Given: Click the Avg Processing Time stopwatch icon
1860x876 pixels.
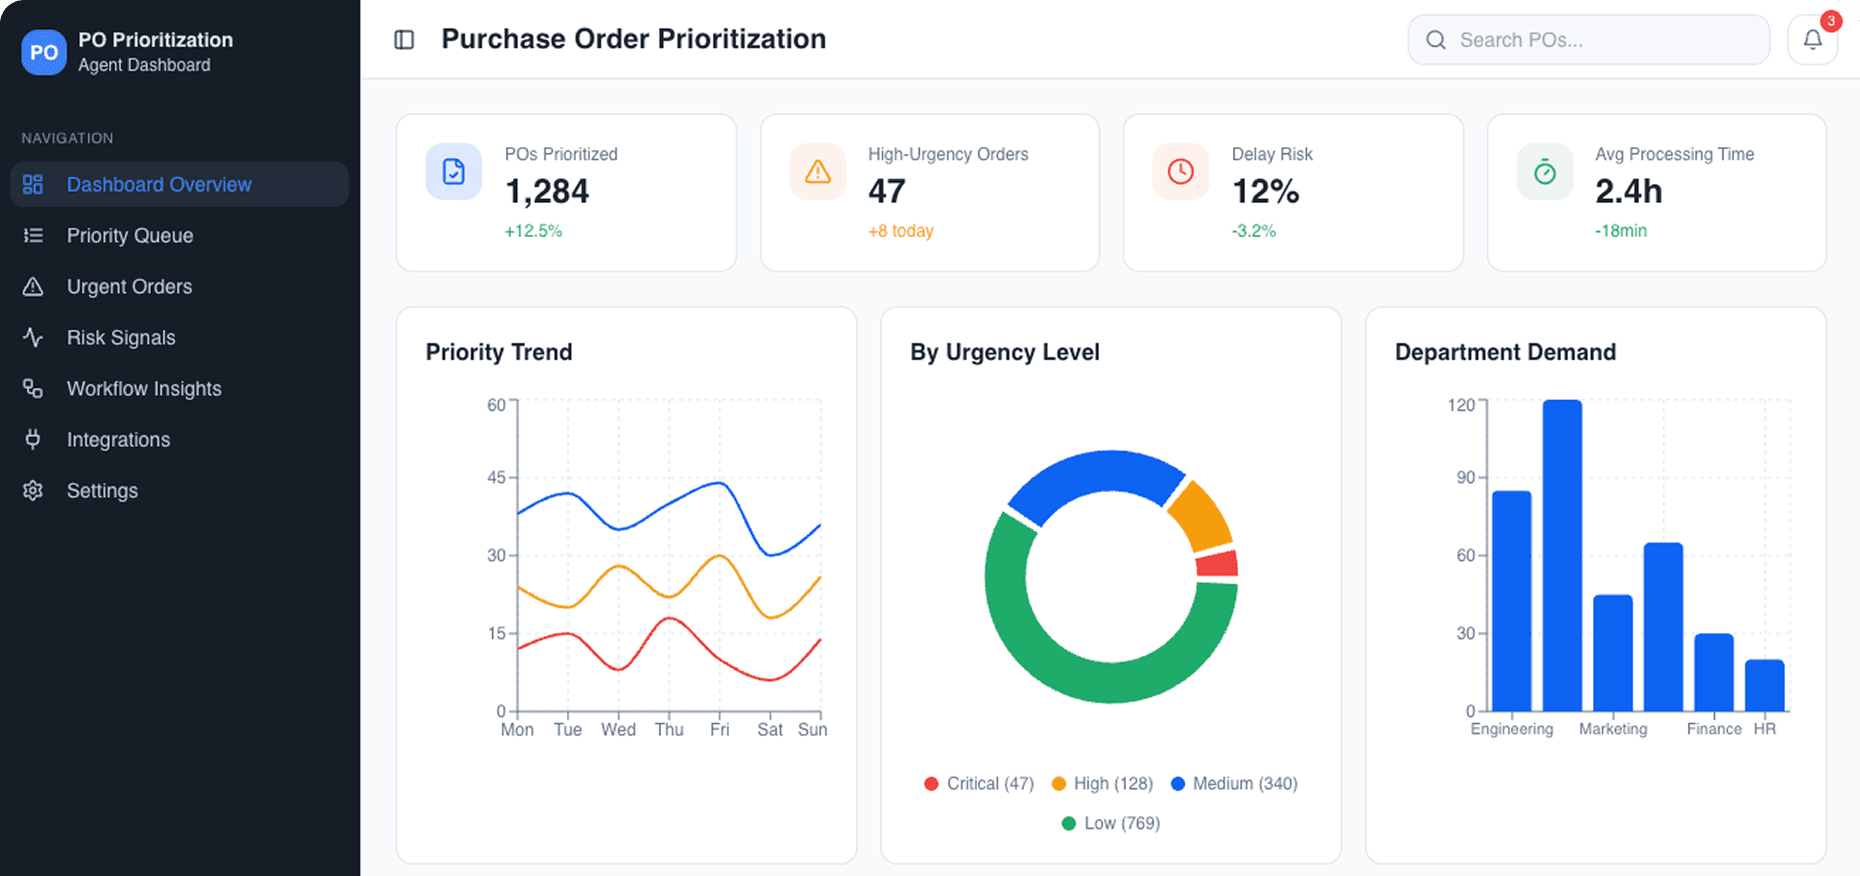Looking at the screenshot, I should [1545, 172].
